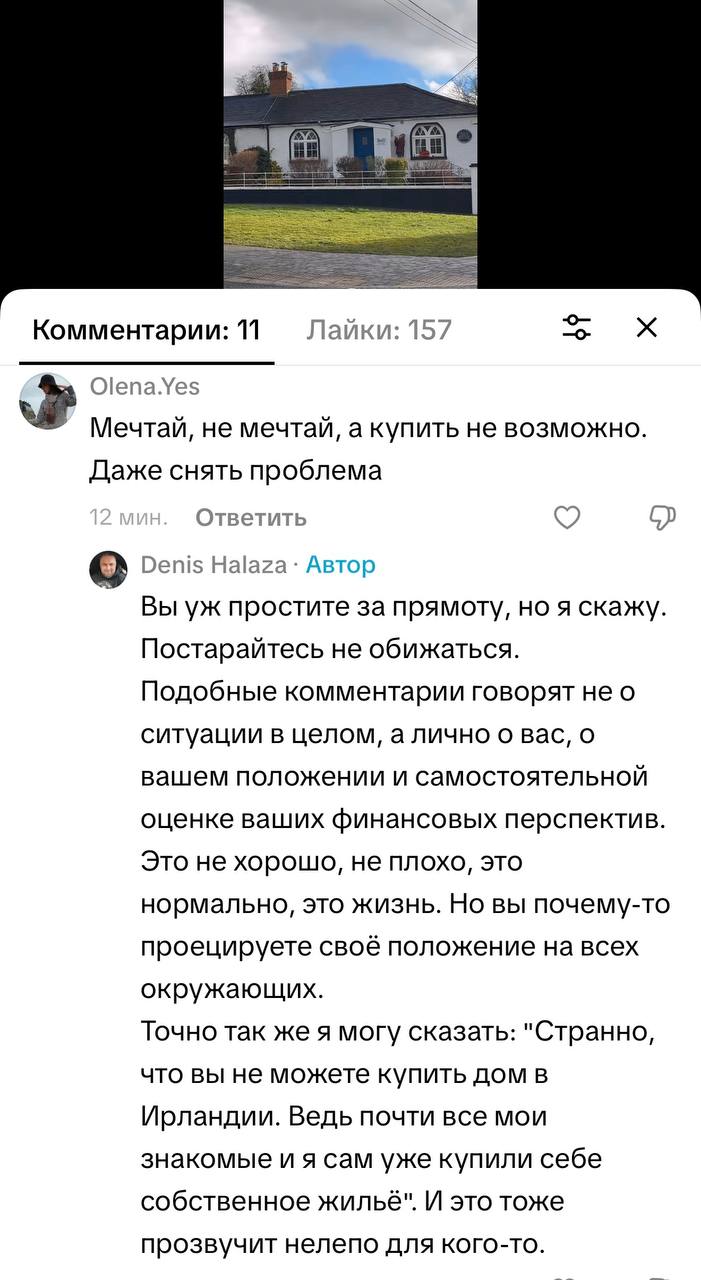
Task: Tap the Olena.Yes username
Action: tap(145, 387)
